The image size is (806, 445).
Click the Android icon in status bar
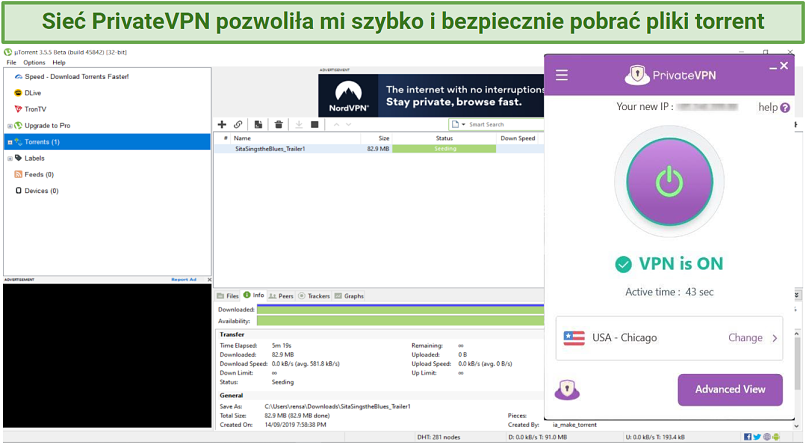[776, 437]
